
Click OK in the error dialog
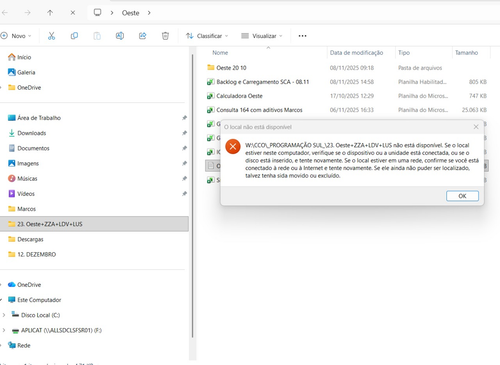462,196
